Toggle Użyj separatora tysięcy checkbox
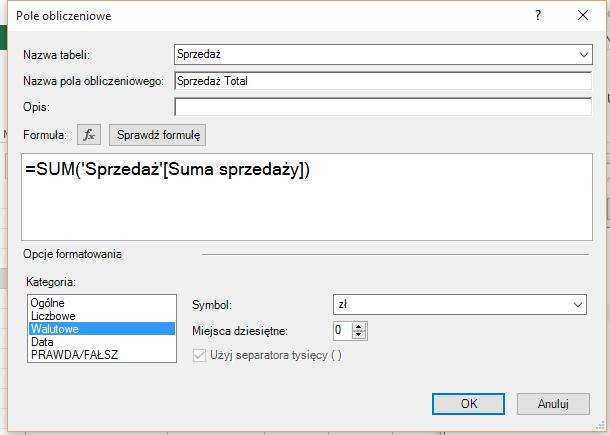The image size is (610, 435). (199, 355)
